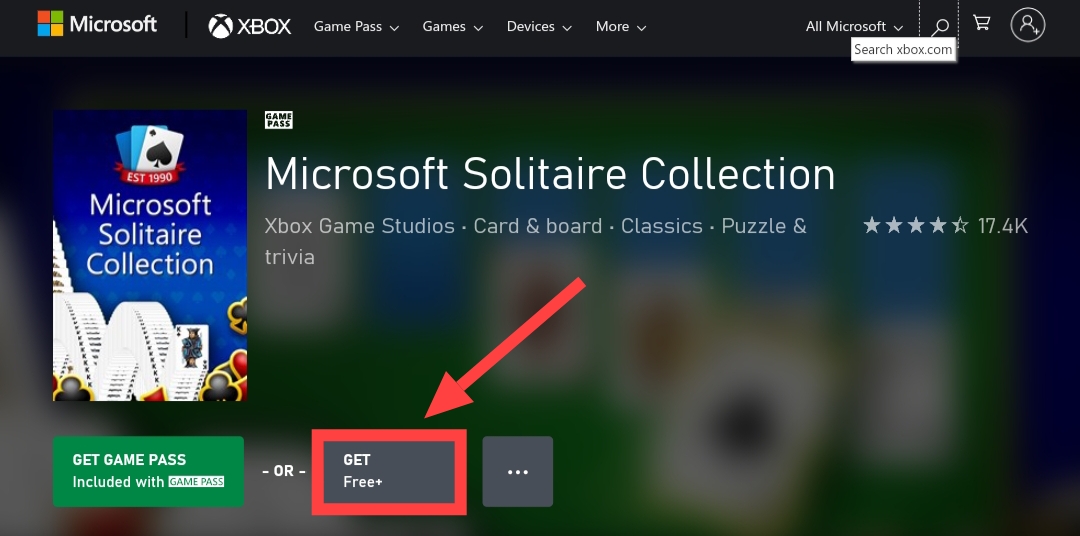Viewport: 1080px width, 536px height.
Task: Click the Microsoft logo
Action: [97, 25]
